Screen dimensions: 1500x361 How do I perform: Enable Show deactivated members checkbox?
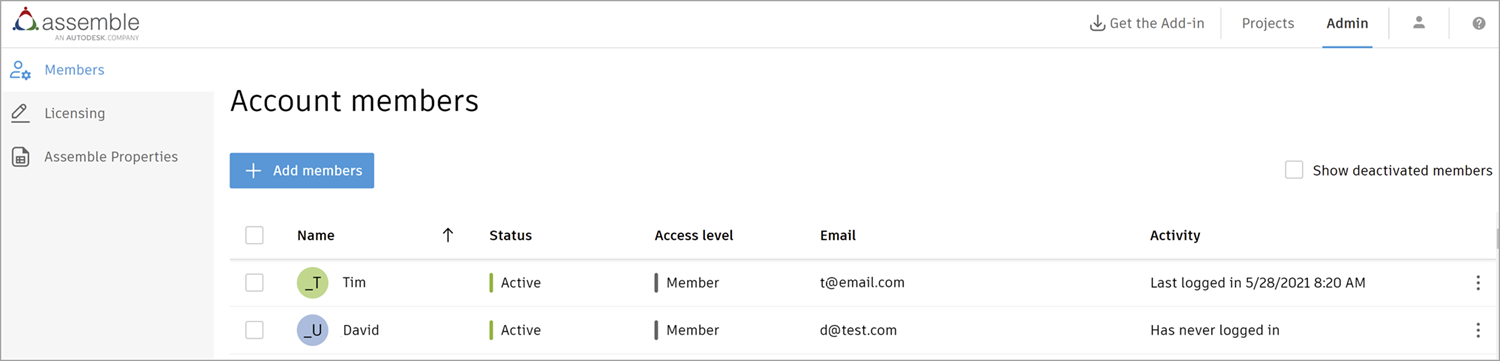pyautogui.click(x=1294, y=170)
